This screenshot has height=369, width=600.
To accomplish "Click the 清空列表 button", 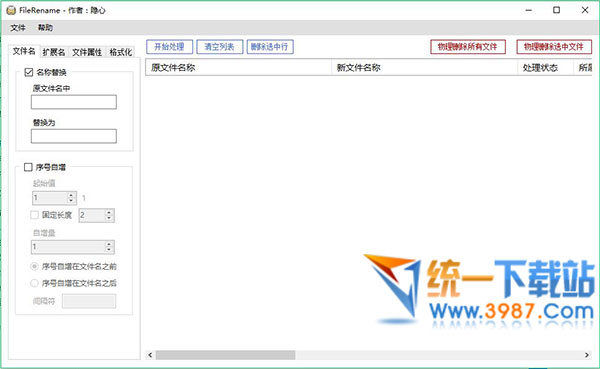I will (220, 47).
